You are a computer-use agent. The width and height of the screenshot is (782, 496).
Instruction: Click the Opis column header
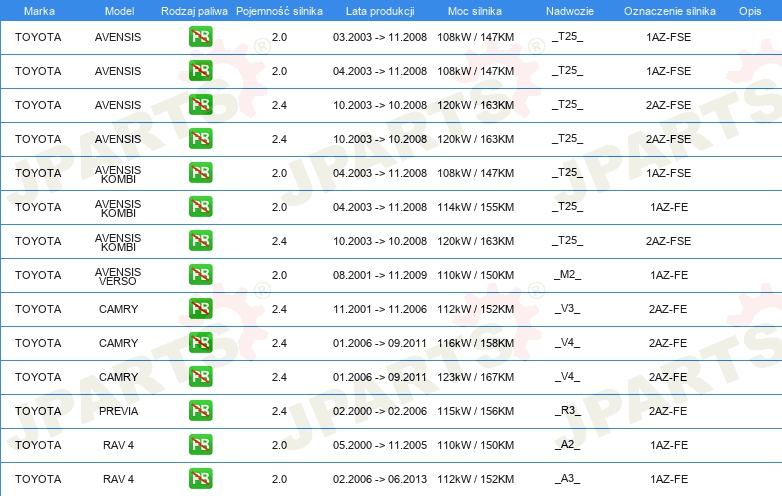750,11
